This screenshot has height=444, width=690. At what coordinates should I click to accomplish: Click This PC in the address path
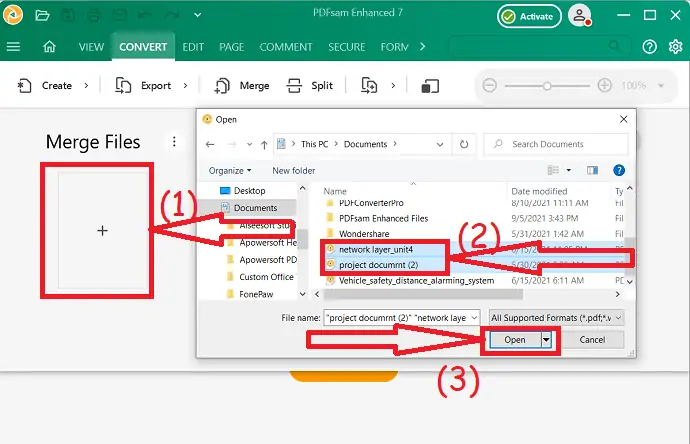tap(315, 144)
